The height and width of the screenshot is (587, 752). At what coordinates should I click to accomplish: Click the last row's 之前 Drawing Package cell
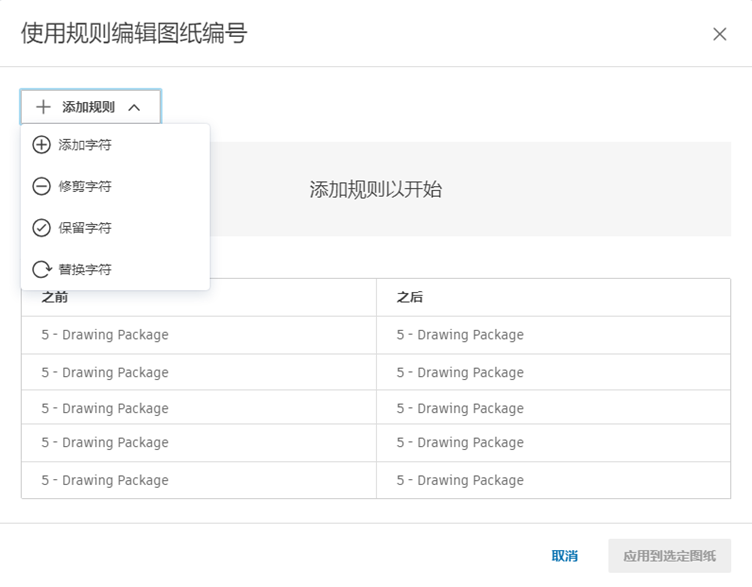point(105,480)
